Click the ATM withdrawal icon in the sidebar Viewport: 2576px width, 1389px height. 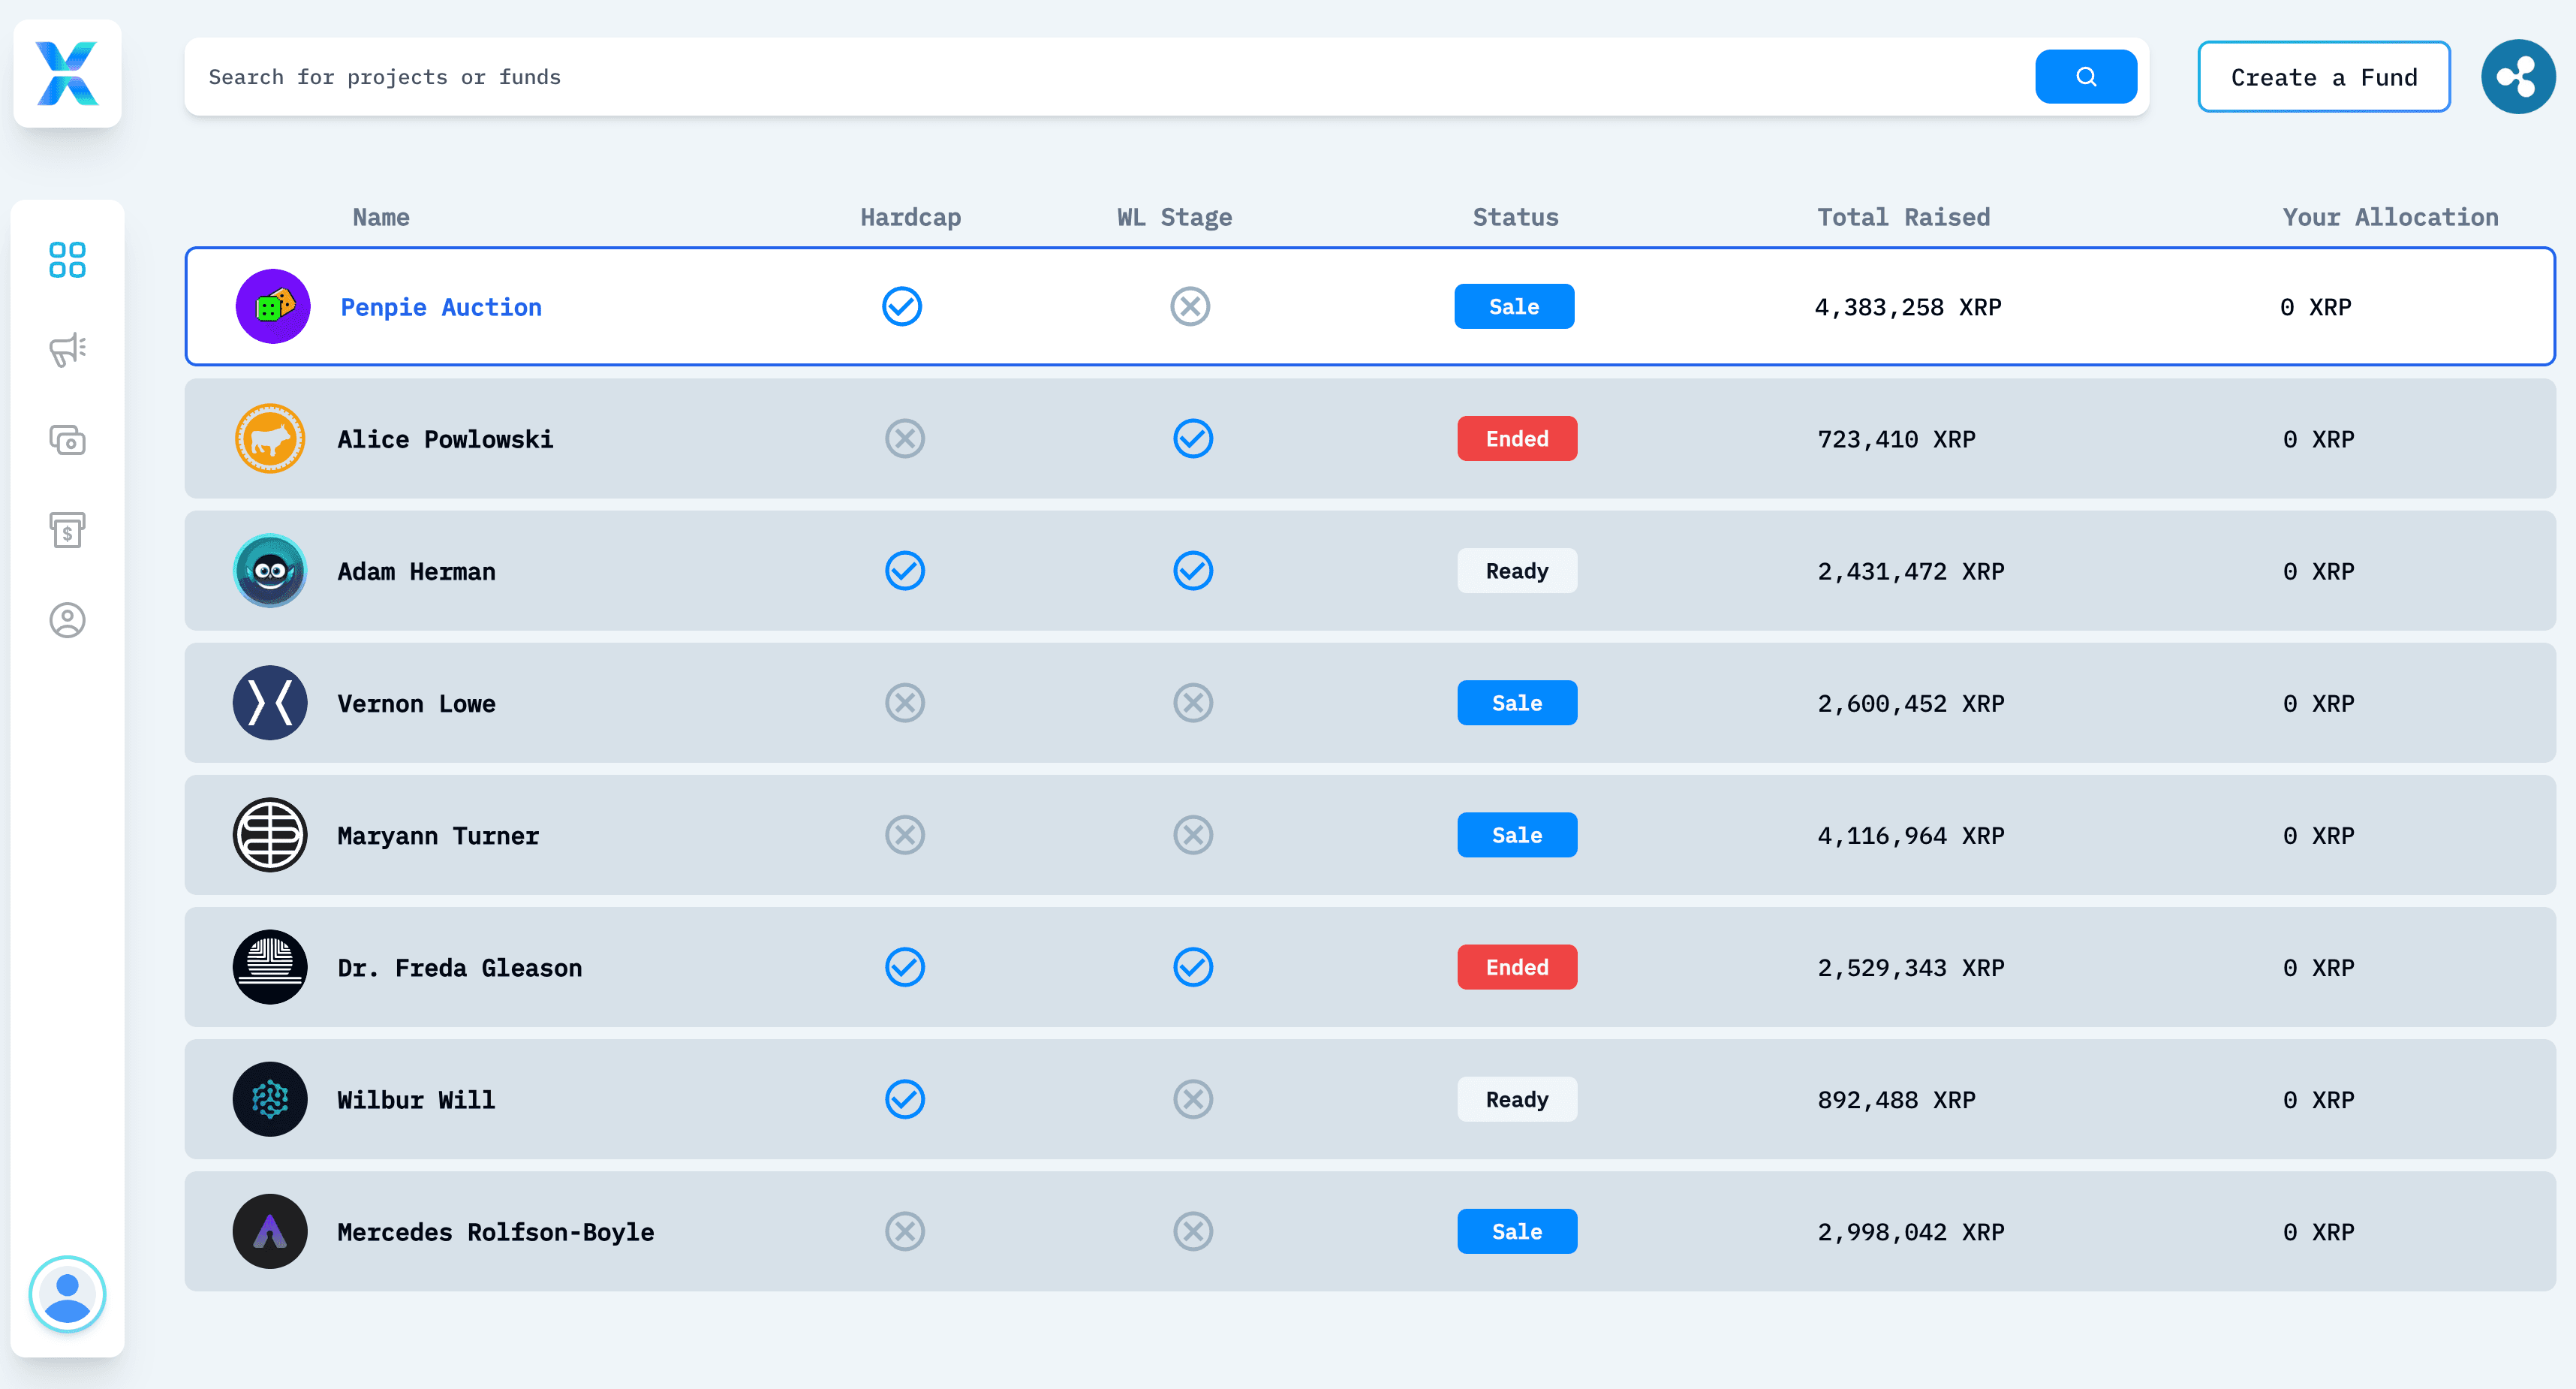click(67, 530)
